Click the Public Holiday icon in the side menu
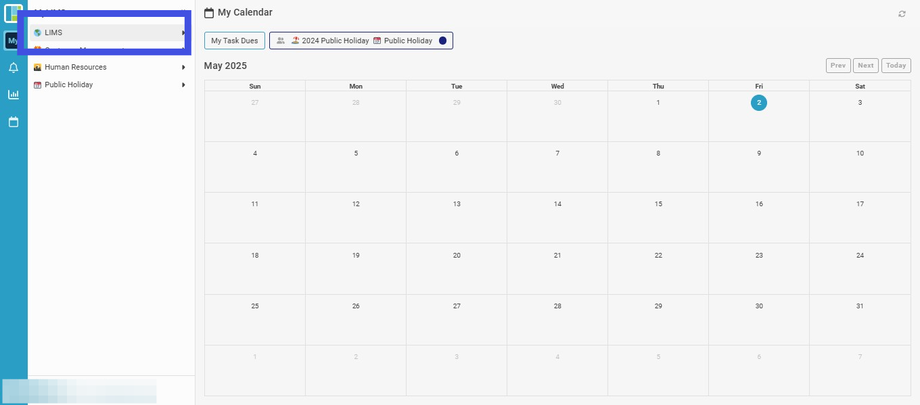This screenshot has height=405, width=920. (x=38, y=85)
